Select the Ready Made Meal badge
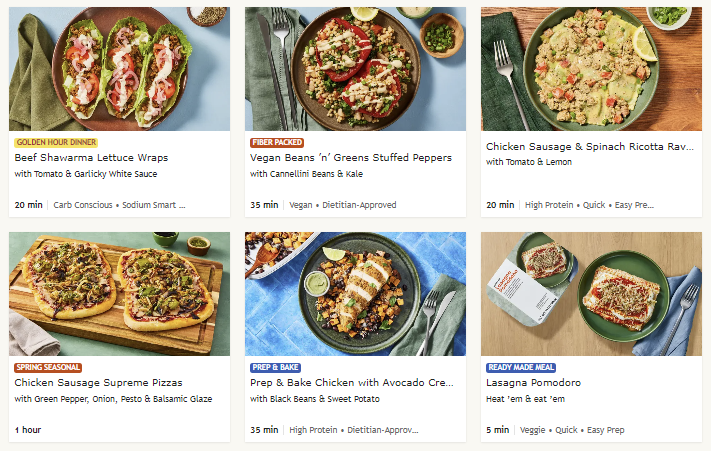711x451 pixels. [522, 368]
